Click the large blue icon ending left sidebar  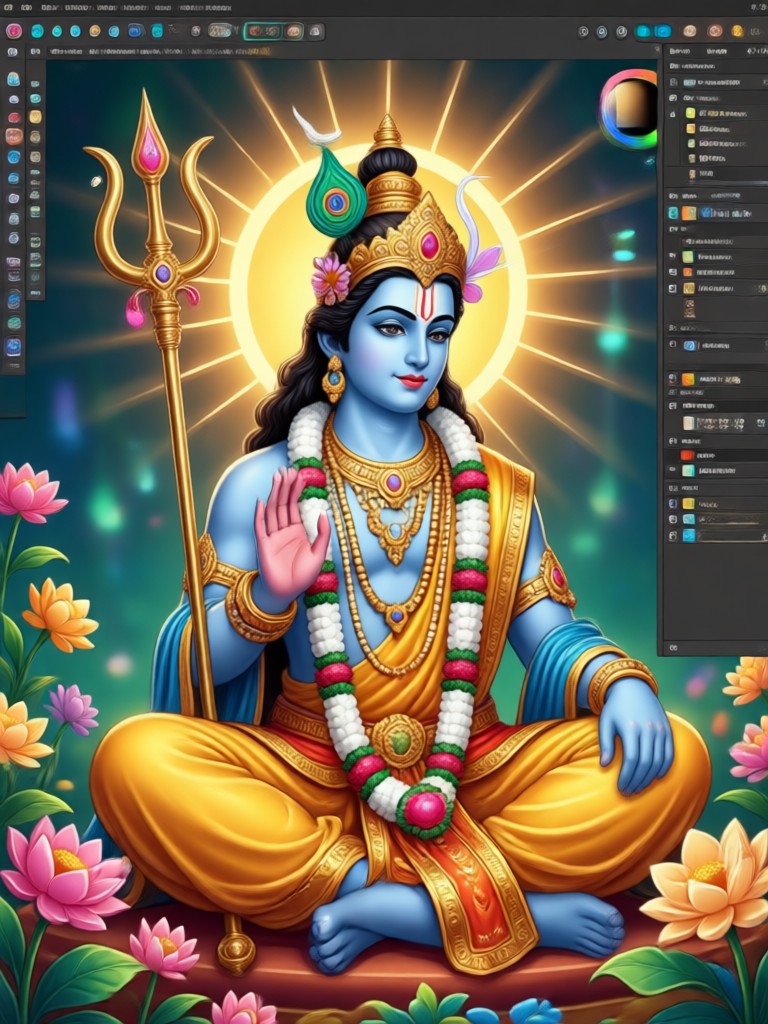pos(13,346)
